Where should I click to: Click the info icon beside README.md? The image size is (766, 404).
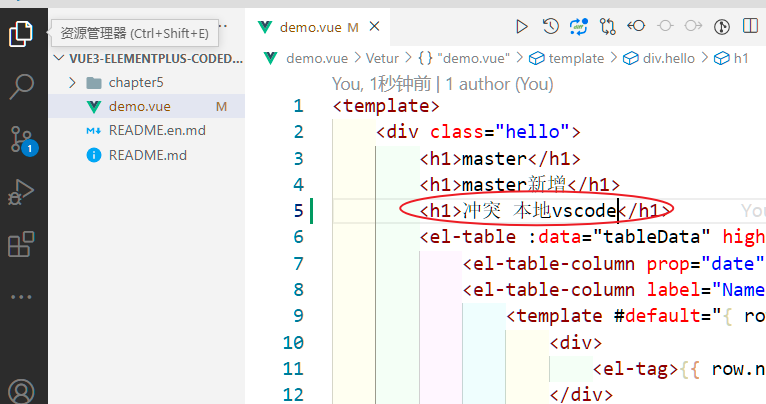tap(93, 155)
